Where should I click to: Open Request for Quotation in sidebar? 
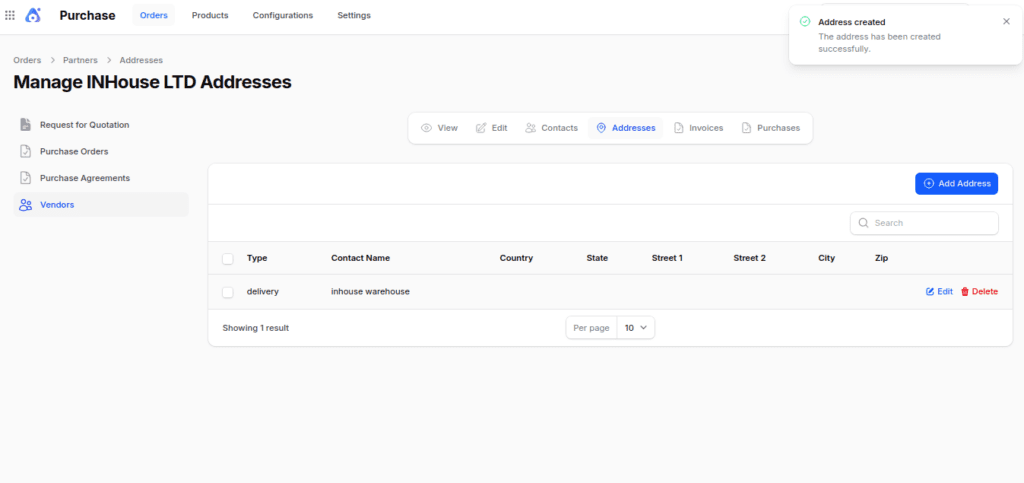101,125
